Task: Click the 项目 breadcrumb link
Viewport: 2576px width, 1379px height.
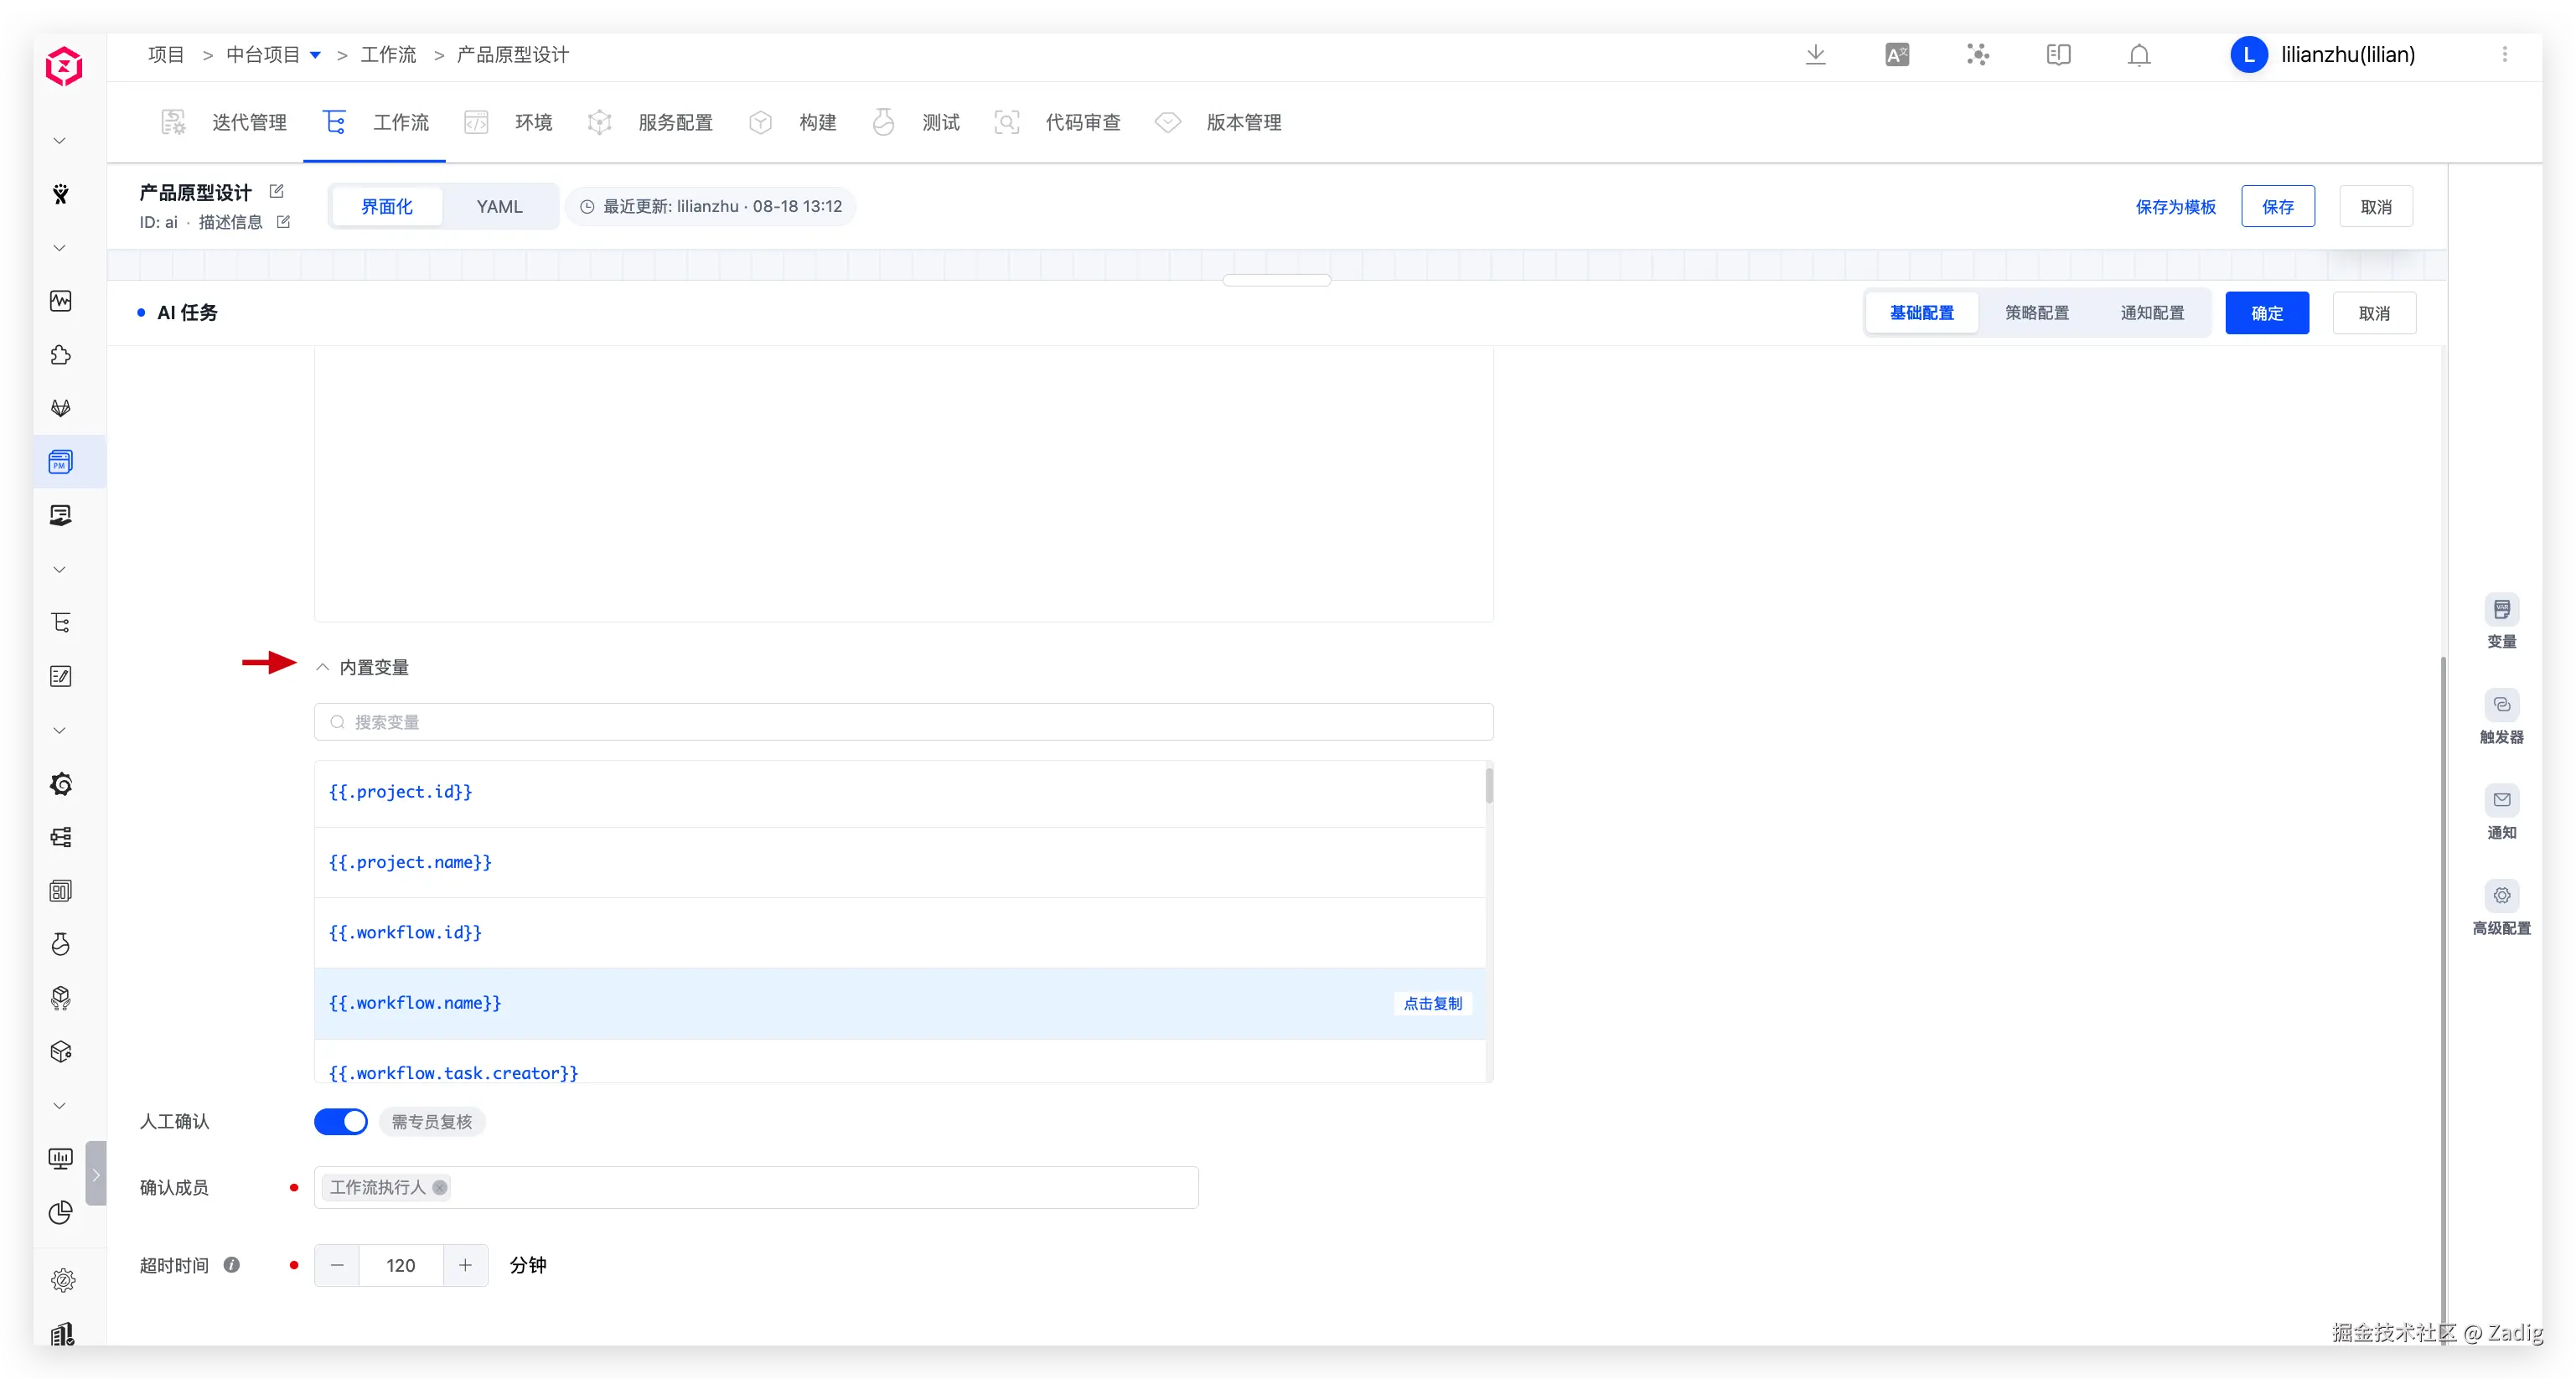Action: click(x=166, y=55)
